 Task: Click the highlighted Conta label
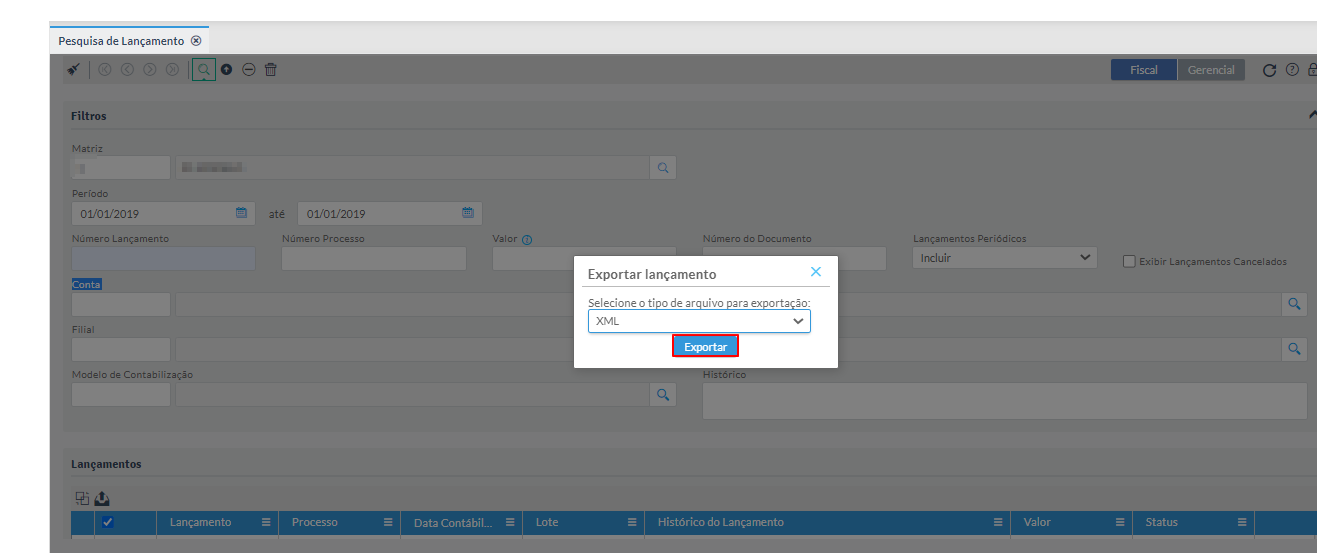86,284
